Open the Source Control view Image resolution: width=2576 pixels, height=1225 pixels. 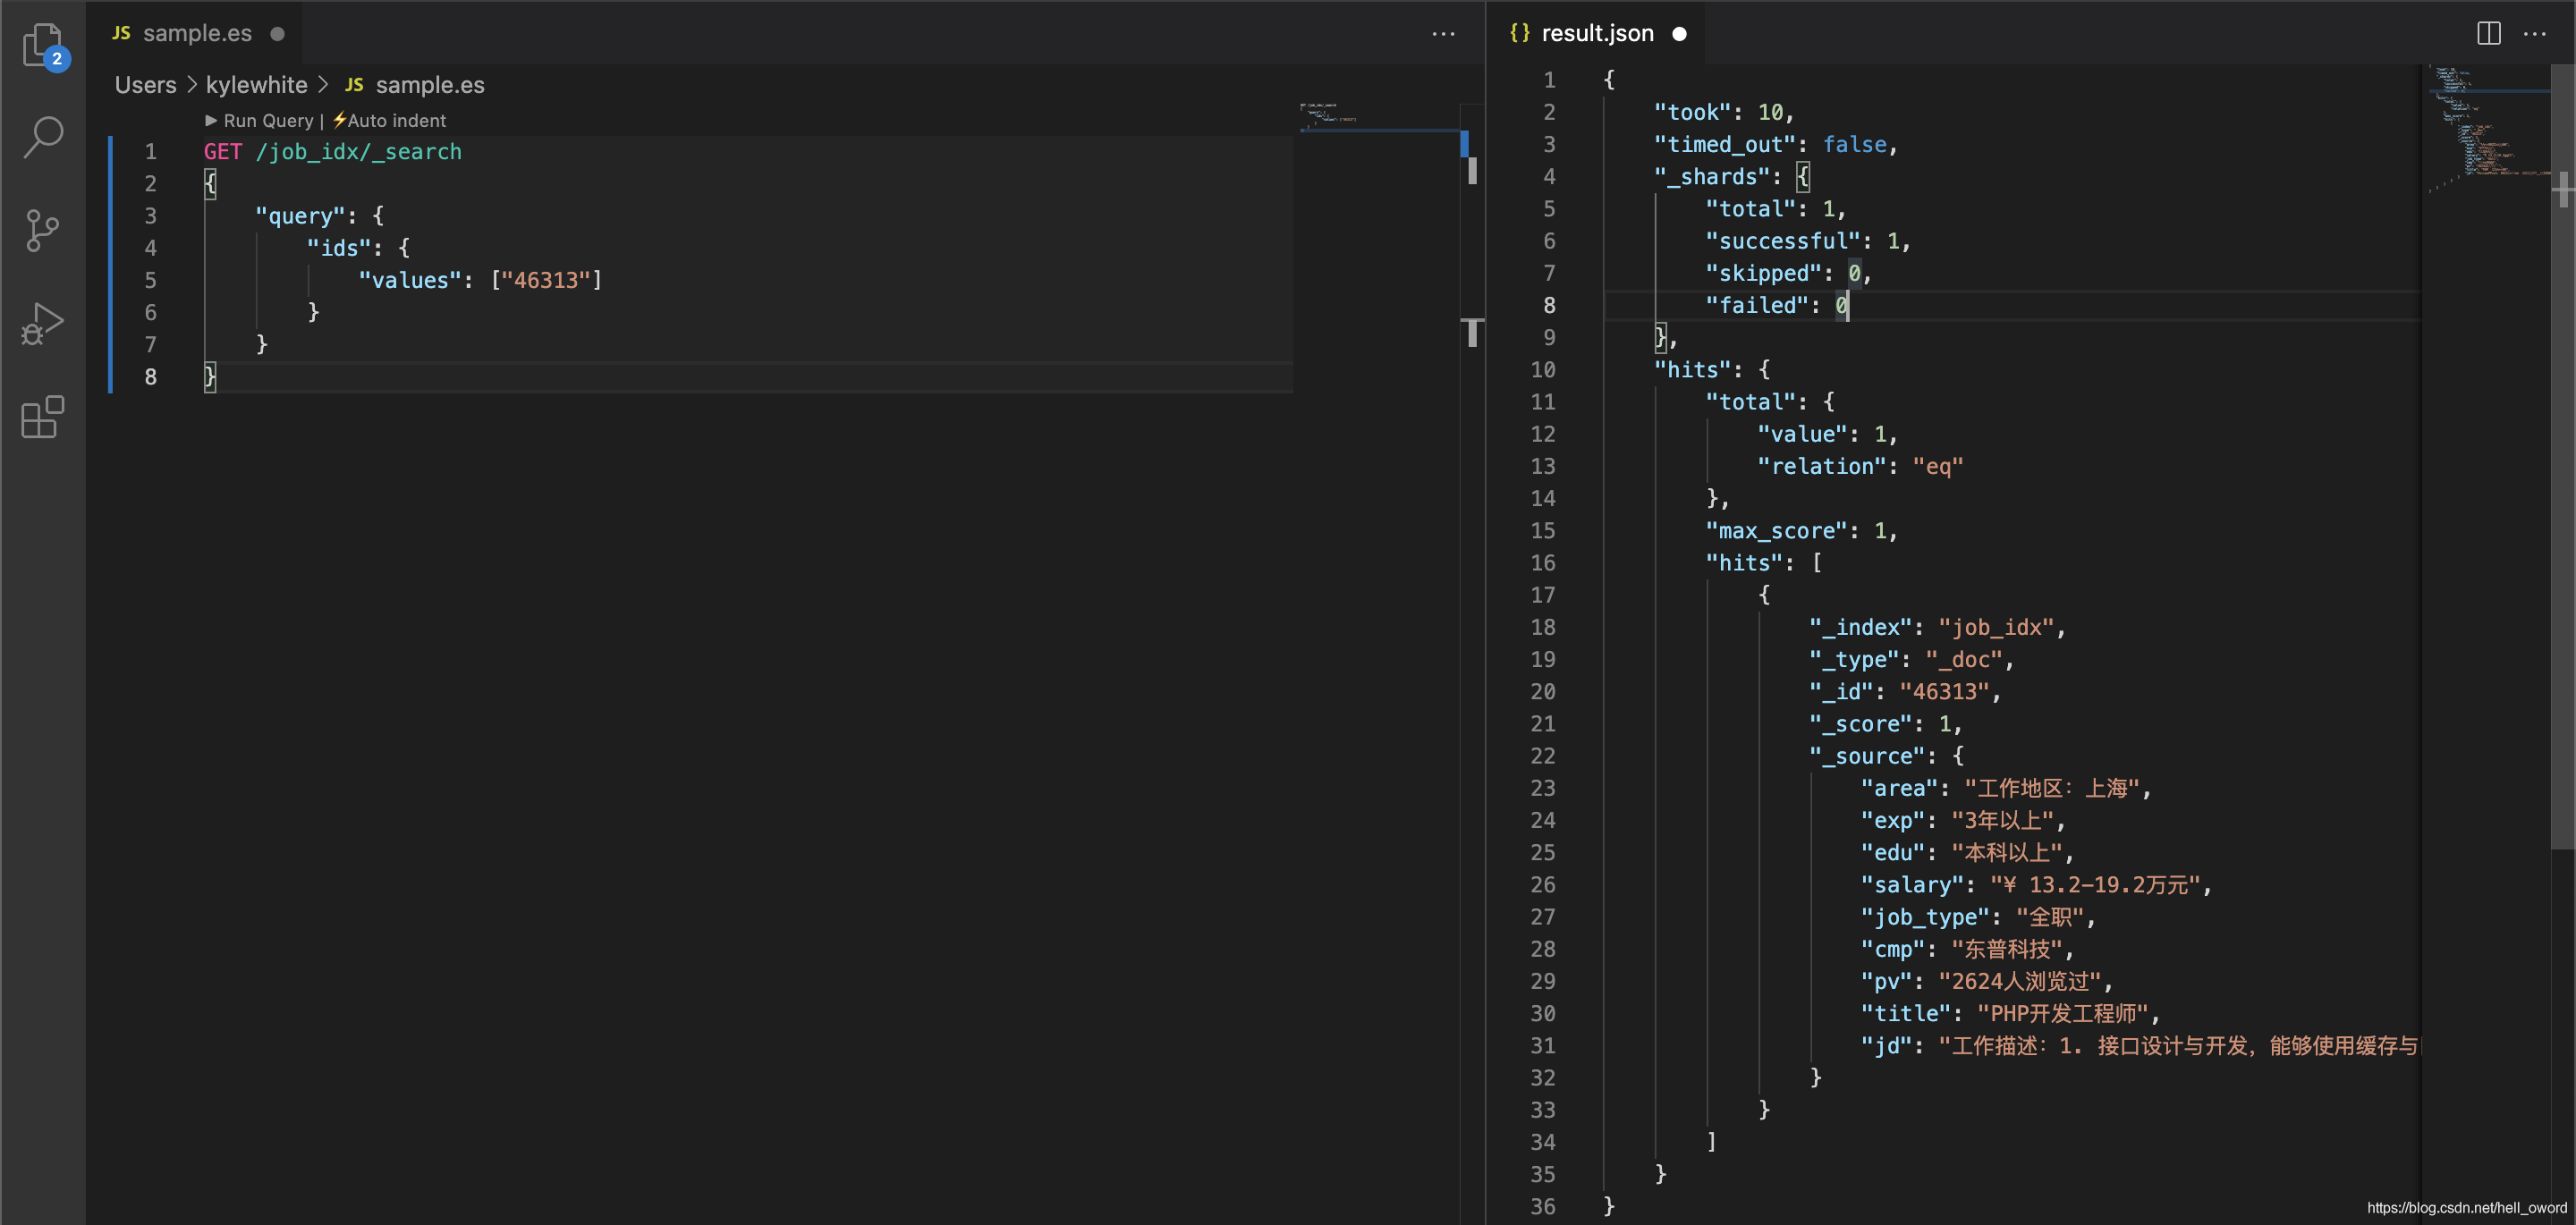coord(43,231)
